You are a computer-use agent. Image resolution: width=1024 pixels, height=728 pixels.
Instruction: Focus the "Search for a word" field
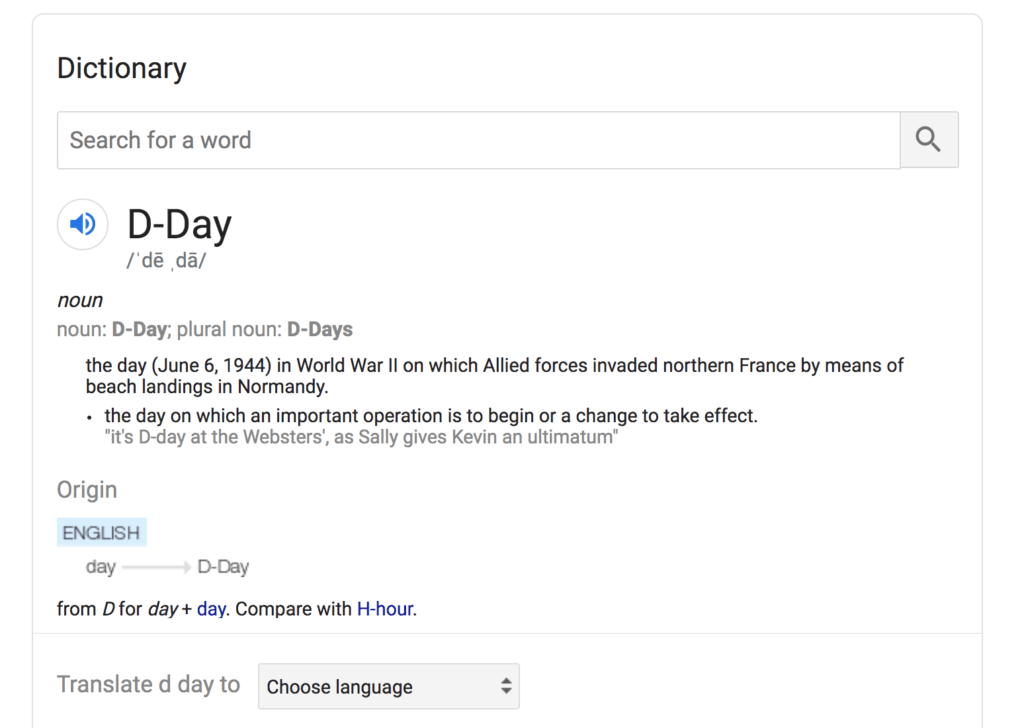point(478,140)
